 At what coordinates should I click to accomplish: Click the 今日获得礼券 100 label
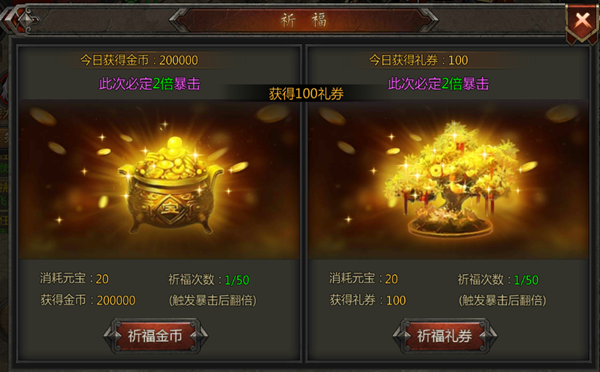point(419,60)
